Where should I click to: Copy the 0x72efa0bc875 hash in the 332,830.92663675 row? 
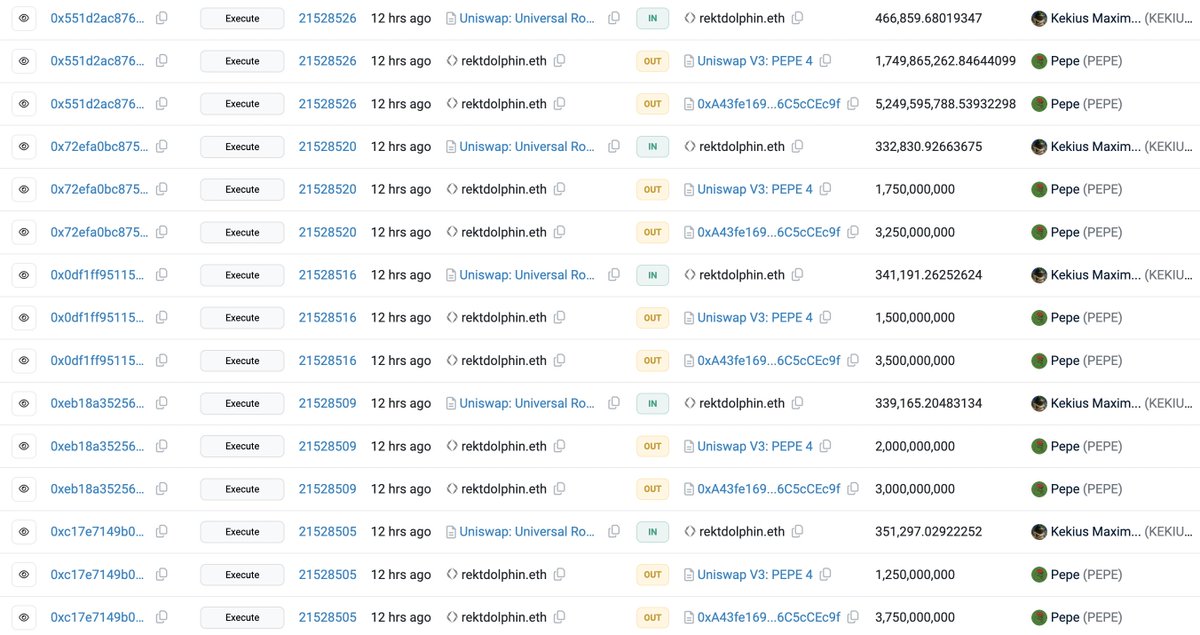point(162,147)
